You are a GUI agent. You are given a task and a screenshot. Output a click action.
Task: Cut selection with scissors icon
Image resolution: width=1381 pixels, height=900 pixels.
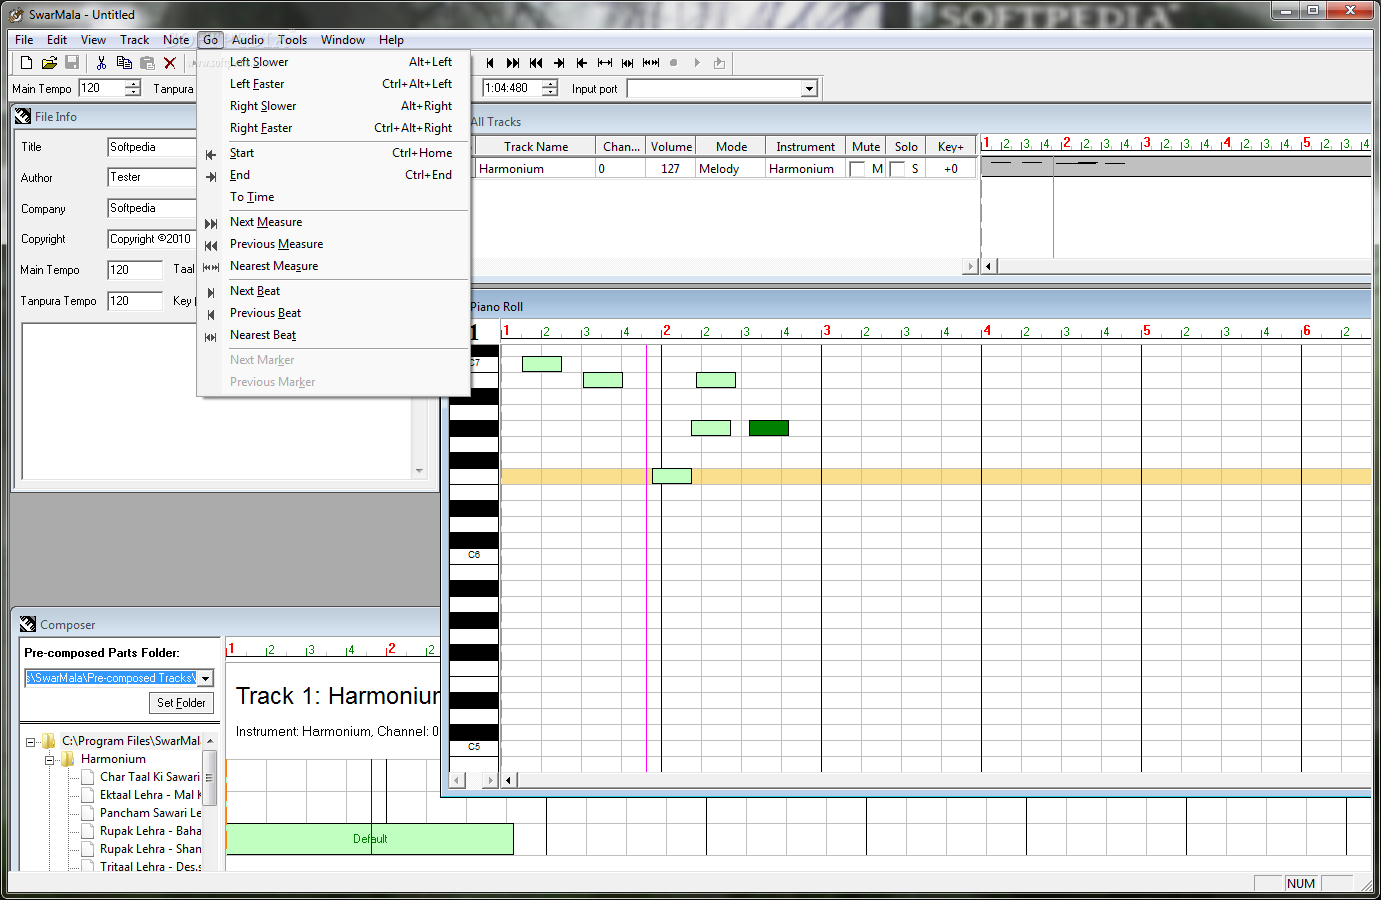click(101, 63)
